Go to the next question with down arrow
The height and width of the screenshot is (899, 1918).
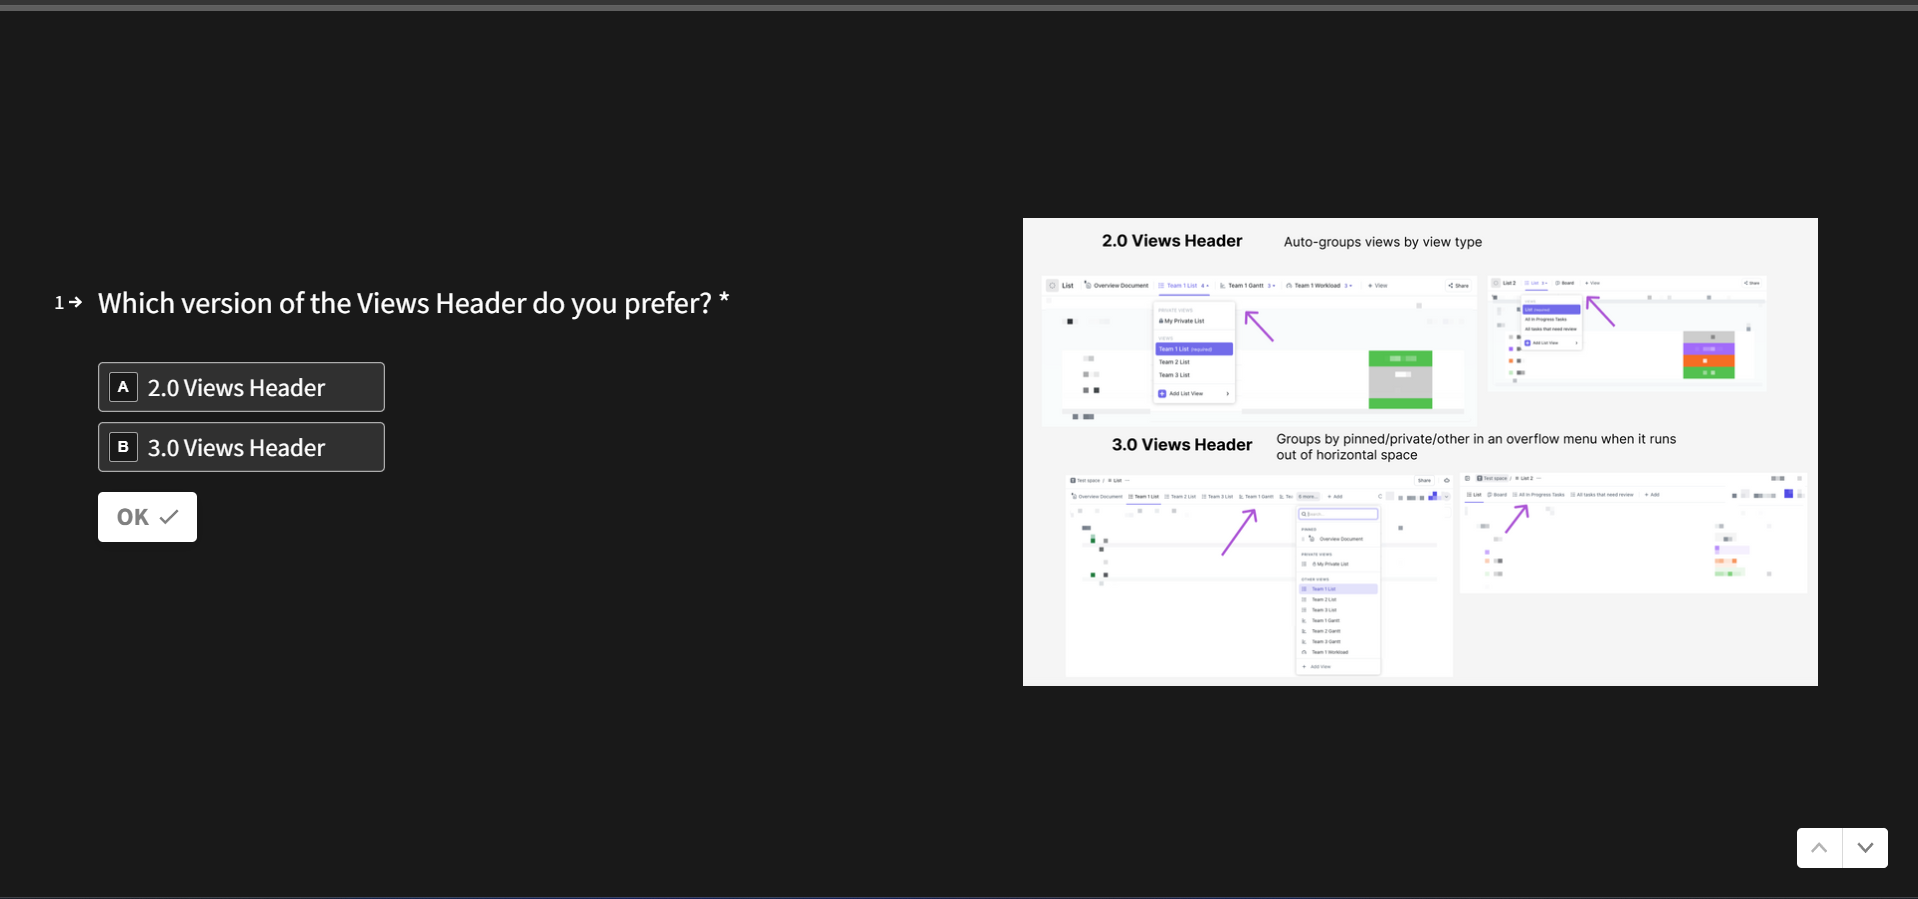coord(1865,848)
